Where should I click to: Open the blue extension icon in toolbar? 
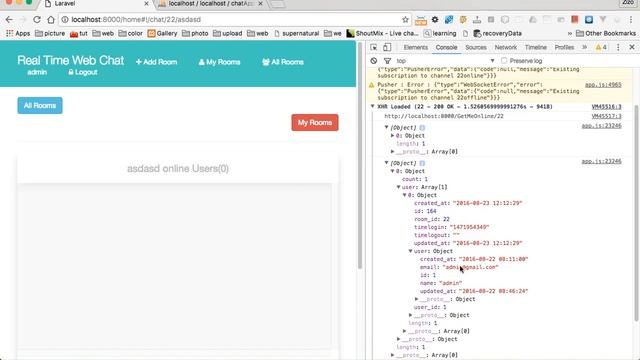point(589,20)
